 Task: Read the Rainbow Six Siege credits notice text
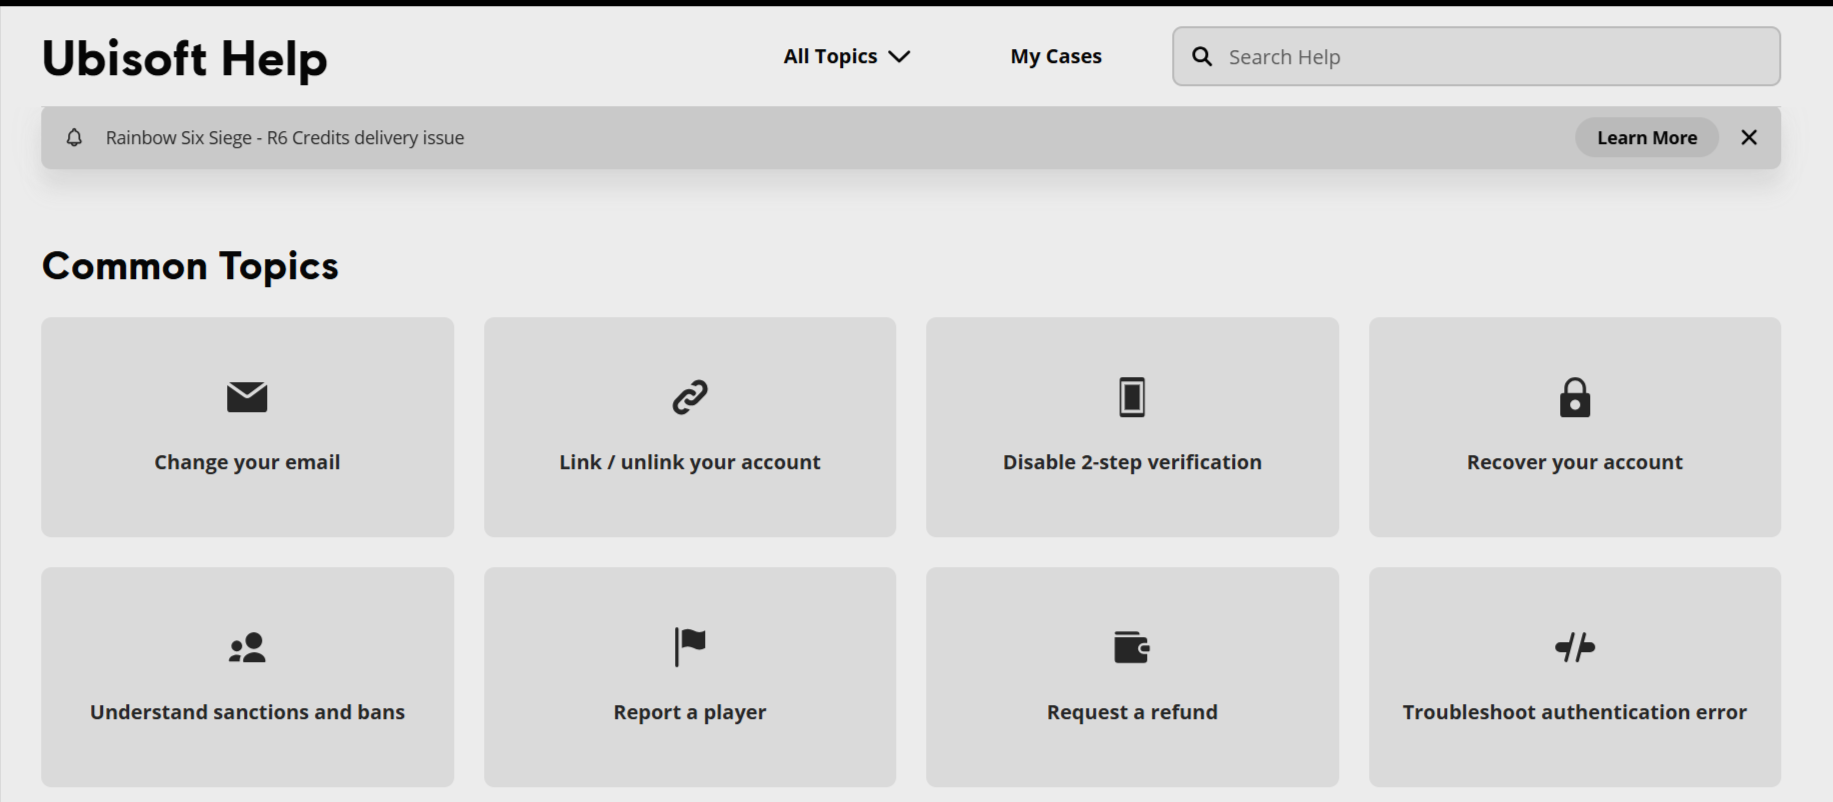[x=285, y=138]
